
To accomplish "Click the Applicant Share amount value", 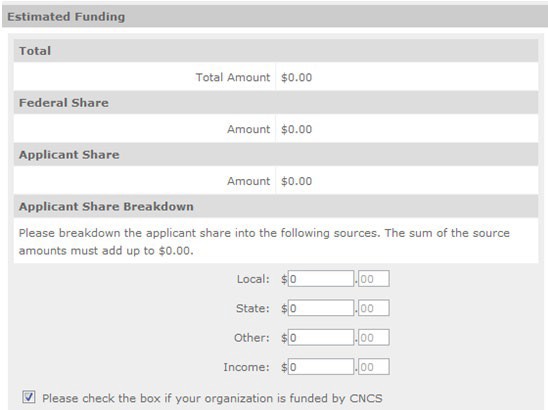I will (296, 181).
